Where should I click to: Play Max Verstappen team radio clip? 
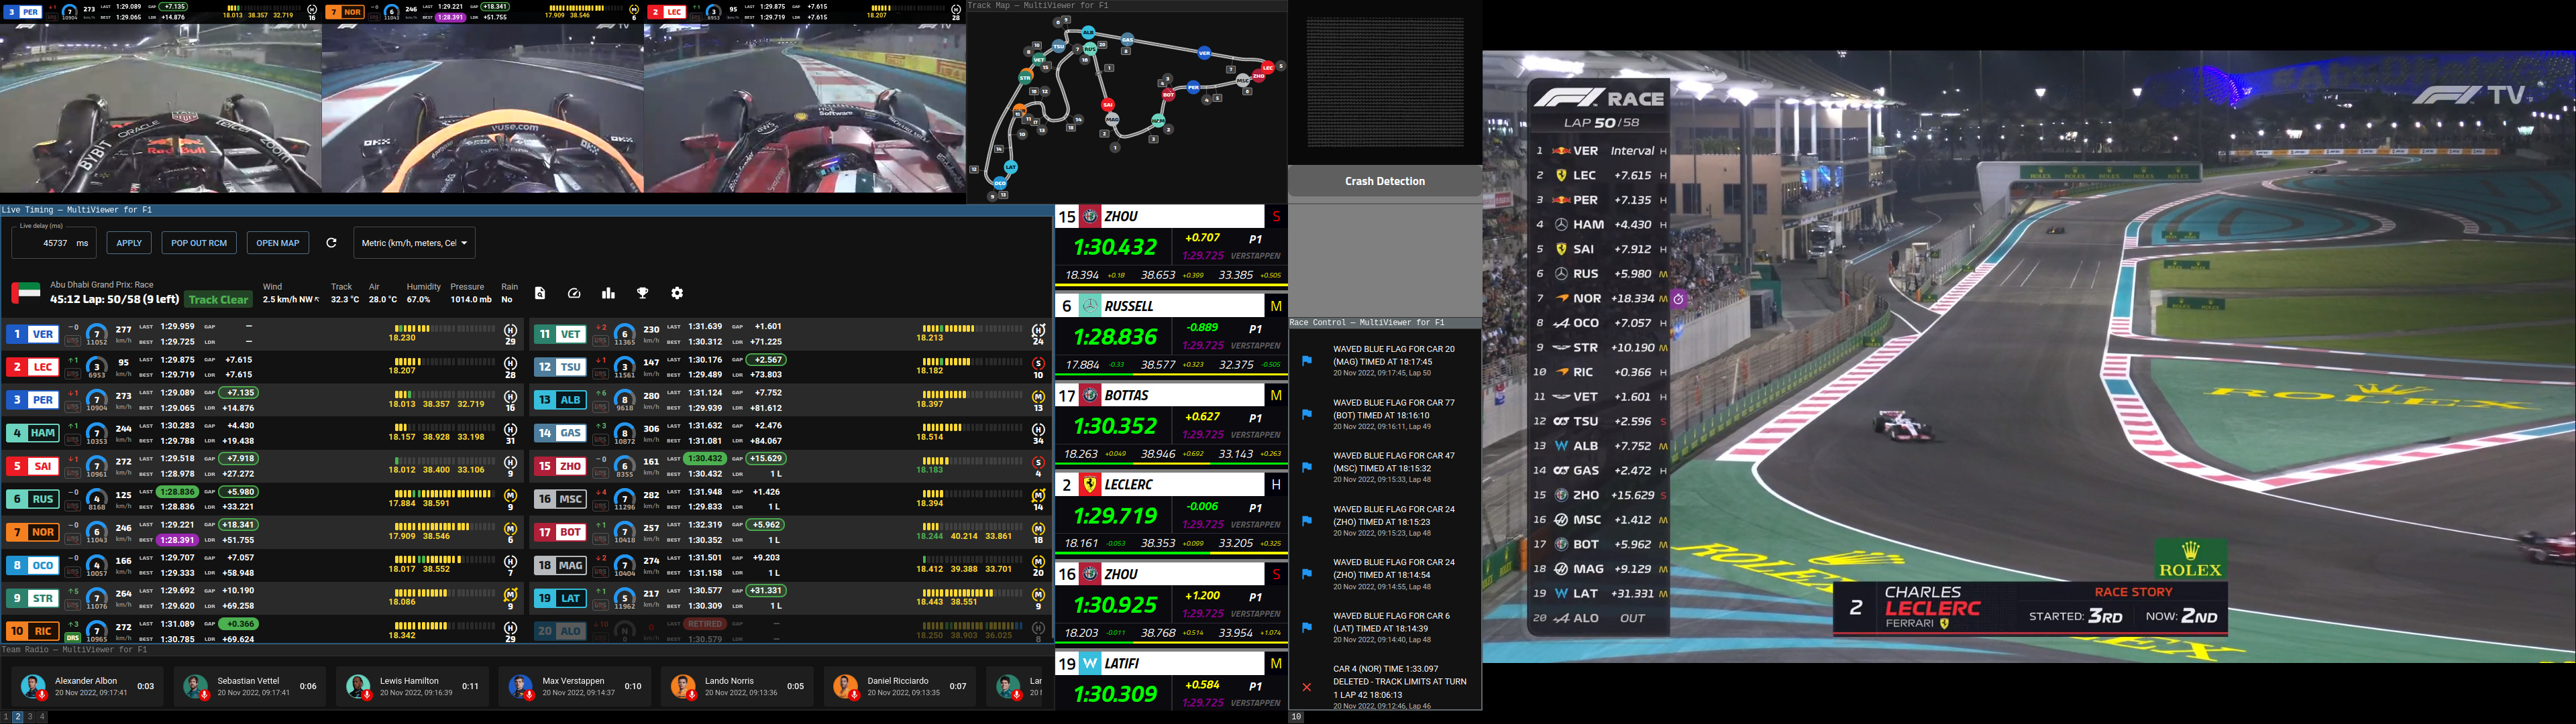point(520,687)
